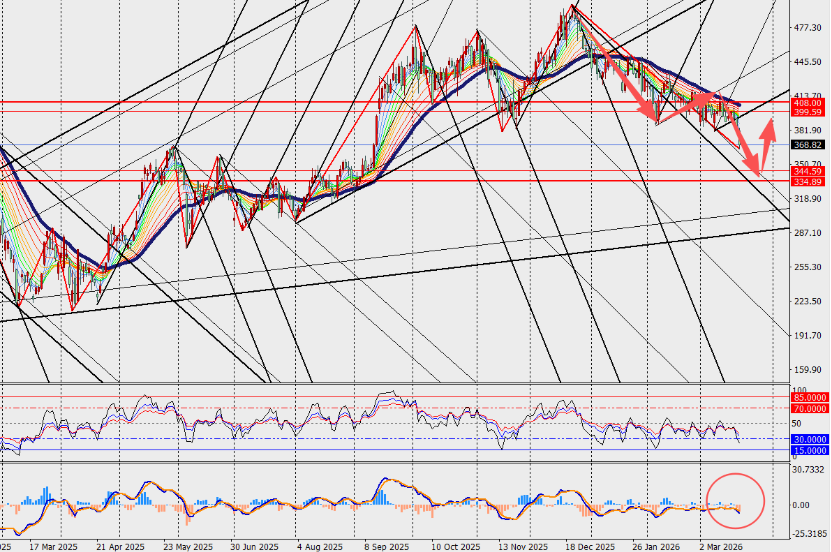Select the blue 30.0000 oversold level label
Screen dimensions: 831x552
(x=810, y=438)
